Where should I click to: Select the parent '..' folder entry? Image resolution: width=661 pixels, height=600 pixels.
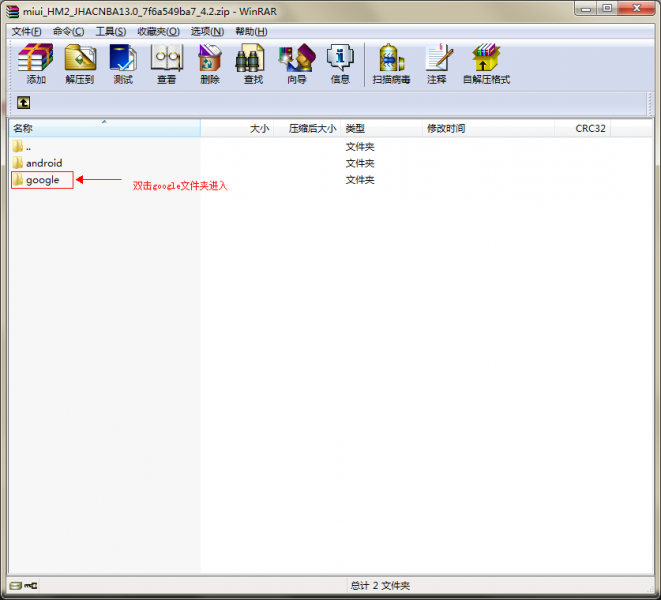coord(21,147)
